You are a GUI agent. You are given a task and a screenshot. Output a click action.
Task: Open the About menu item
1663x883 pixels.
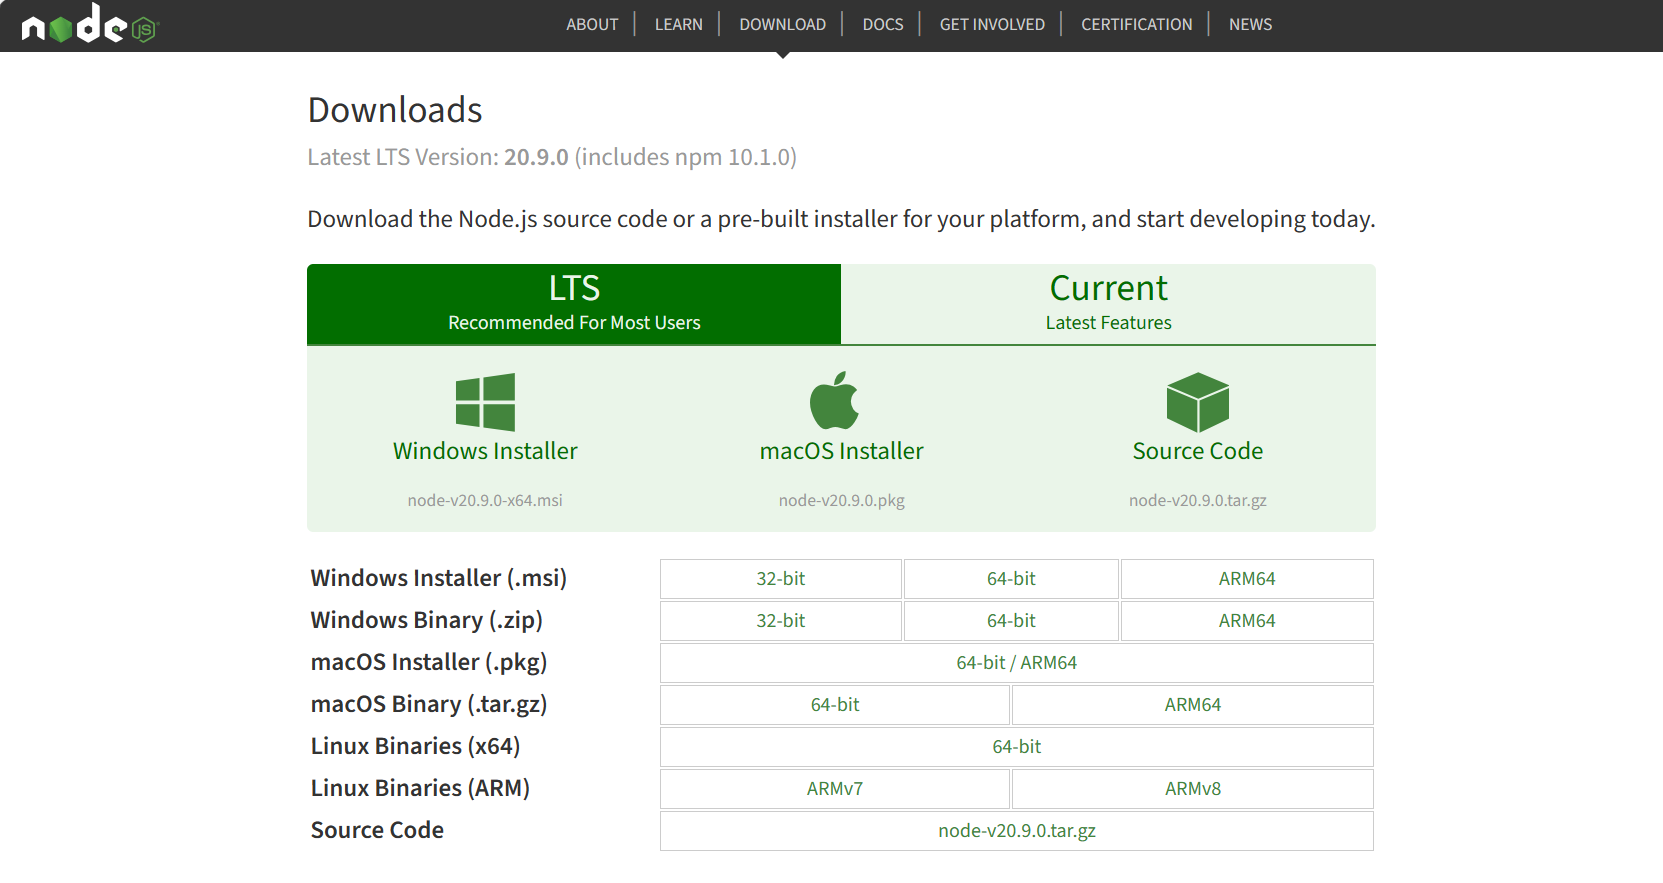[x=592, y=24]
